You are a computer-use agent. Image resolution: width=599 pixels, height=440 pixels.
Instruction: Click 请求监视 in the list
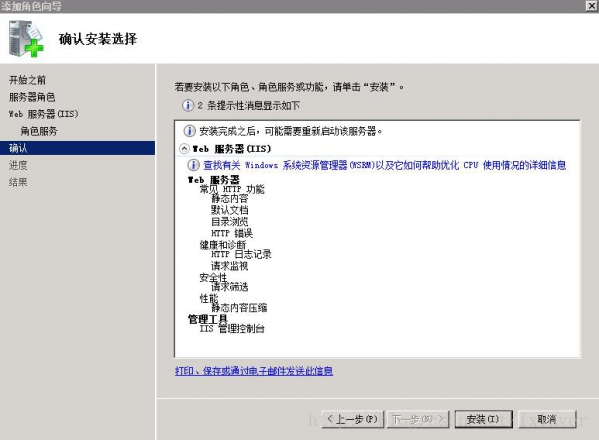230,266
